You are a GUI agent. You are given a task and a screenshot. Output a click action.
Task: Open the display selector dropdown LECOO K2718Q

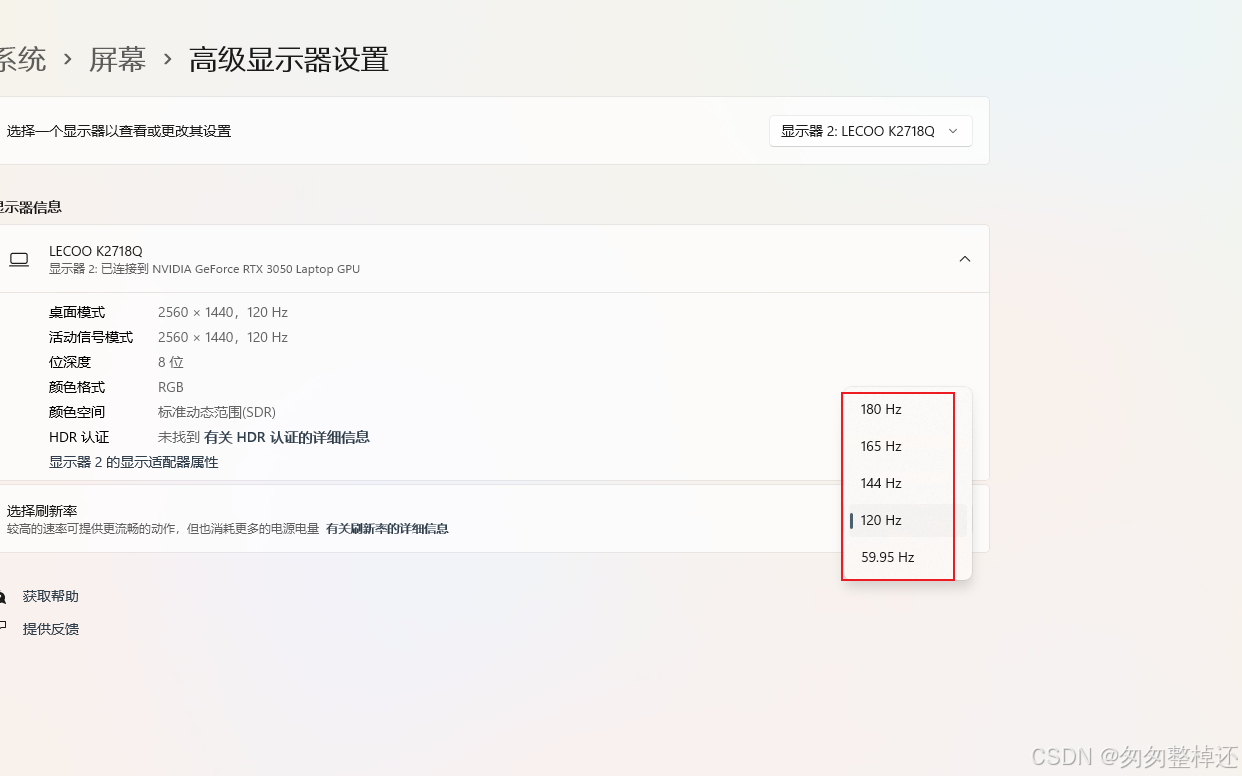tap(871, 131)
